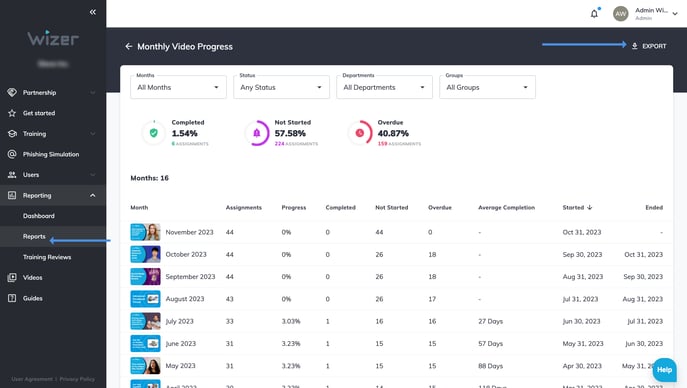Open the All Months dropdown
Image resolution: width=687 pixels, height=388 pixels.
[x=178, y=87]
